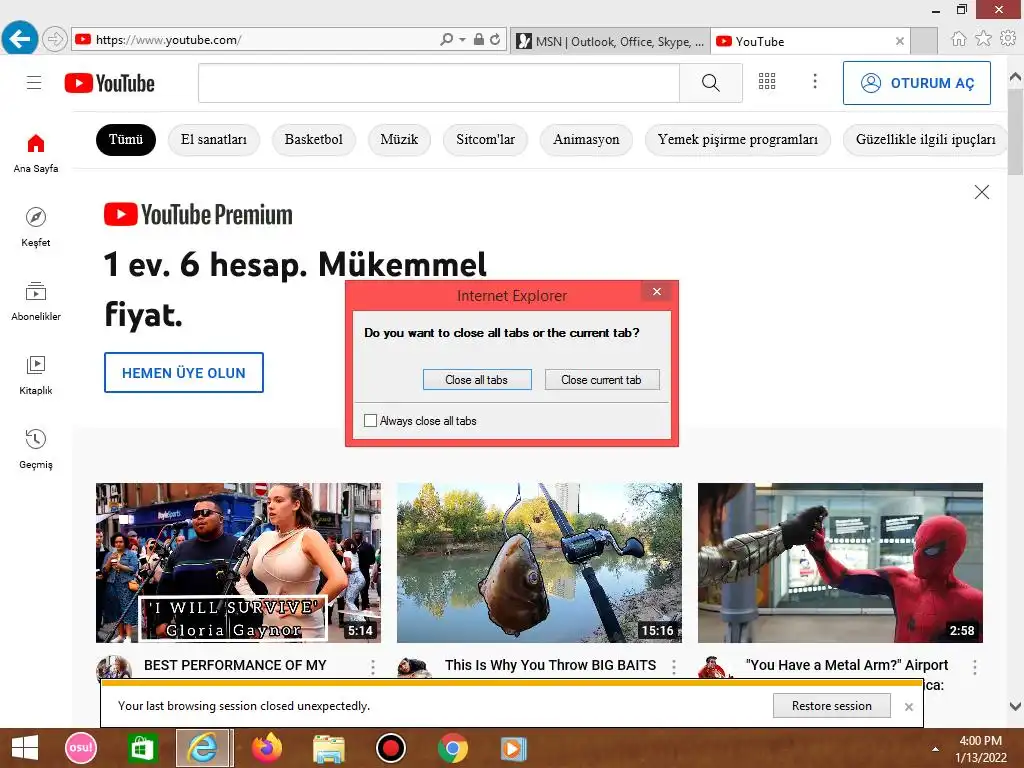Click Close current tab in the dialog
The width and height of the screenshot is (1024, 768).
[x=601, y=379]
